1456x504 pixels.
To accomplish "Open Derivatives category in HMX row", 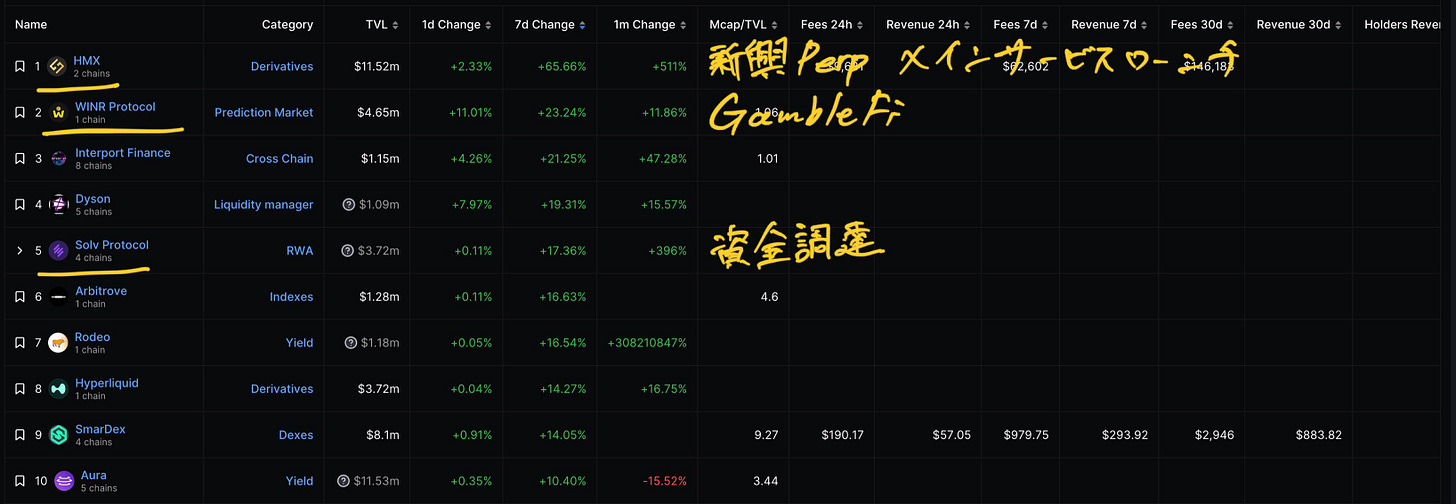I will coord(282,67).
